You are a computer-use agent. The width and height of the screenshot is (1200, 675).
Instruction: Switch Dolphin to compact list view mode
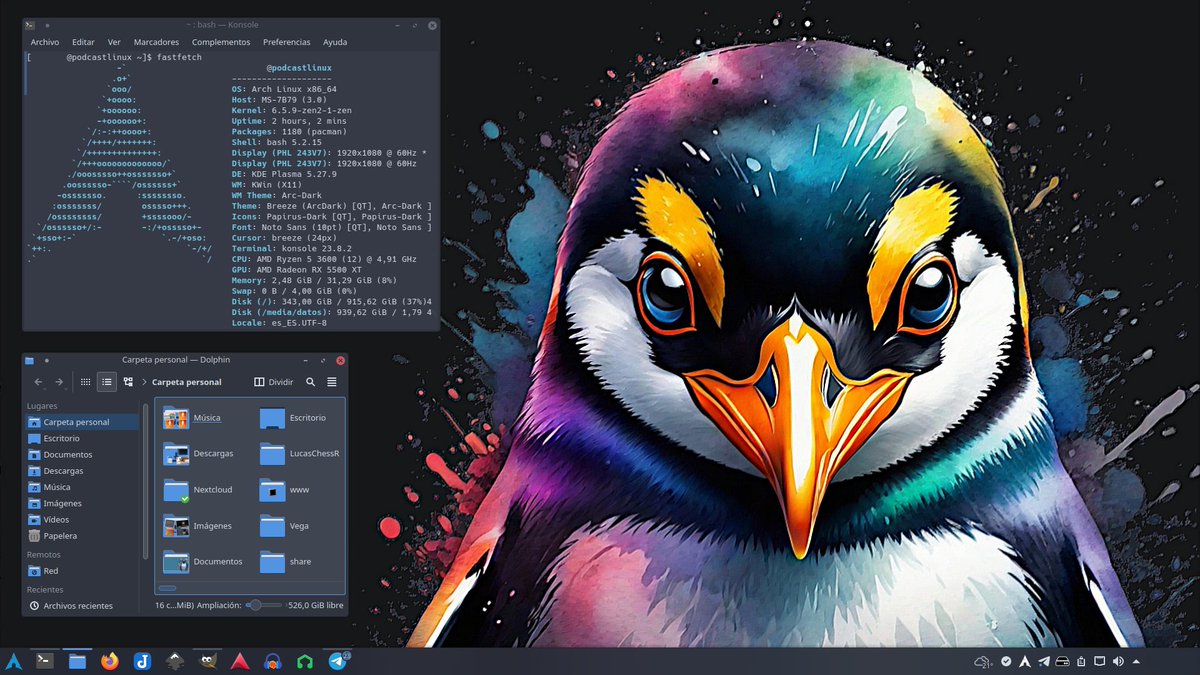(107, 382)
